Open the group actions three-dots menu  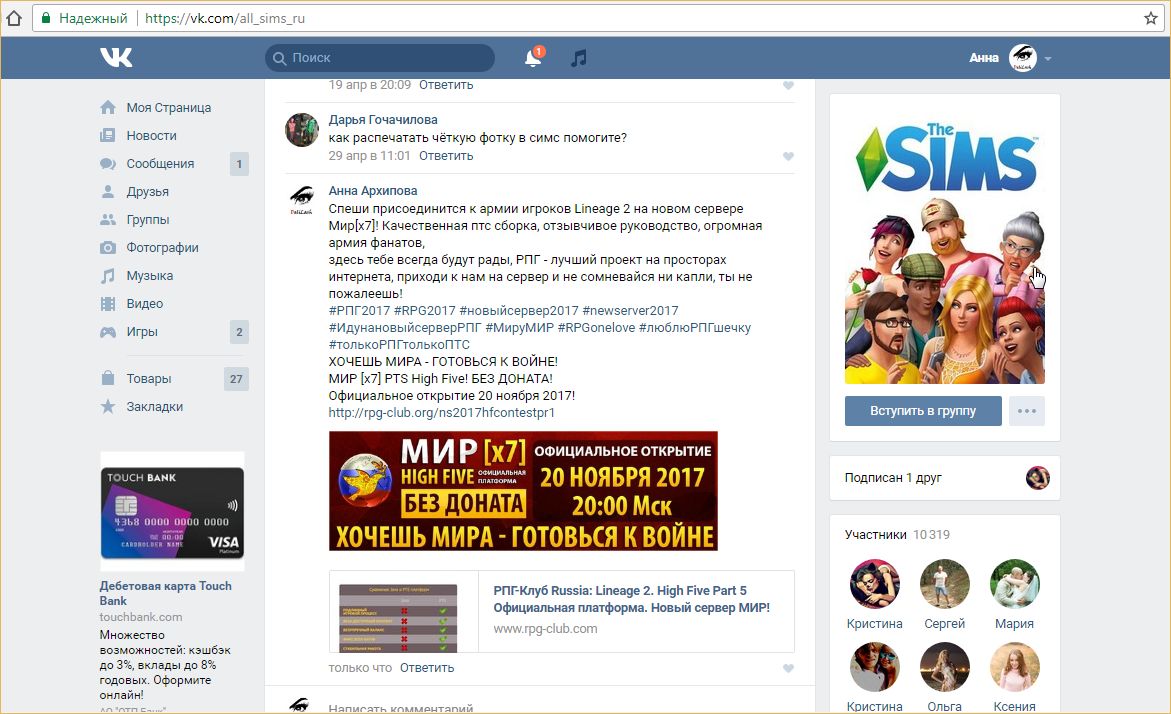(1027, 411)
